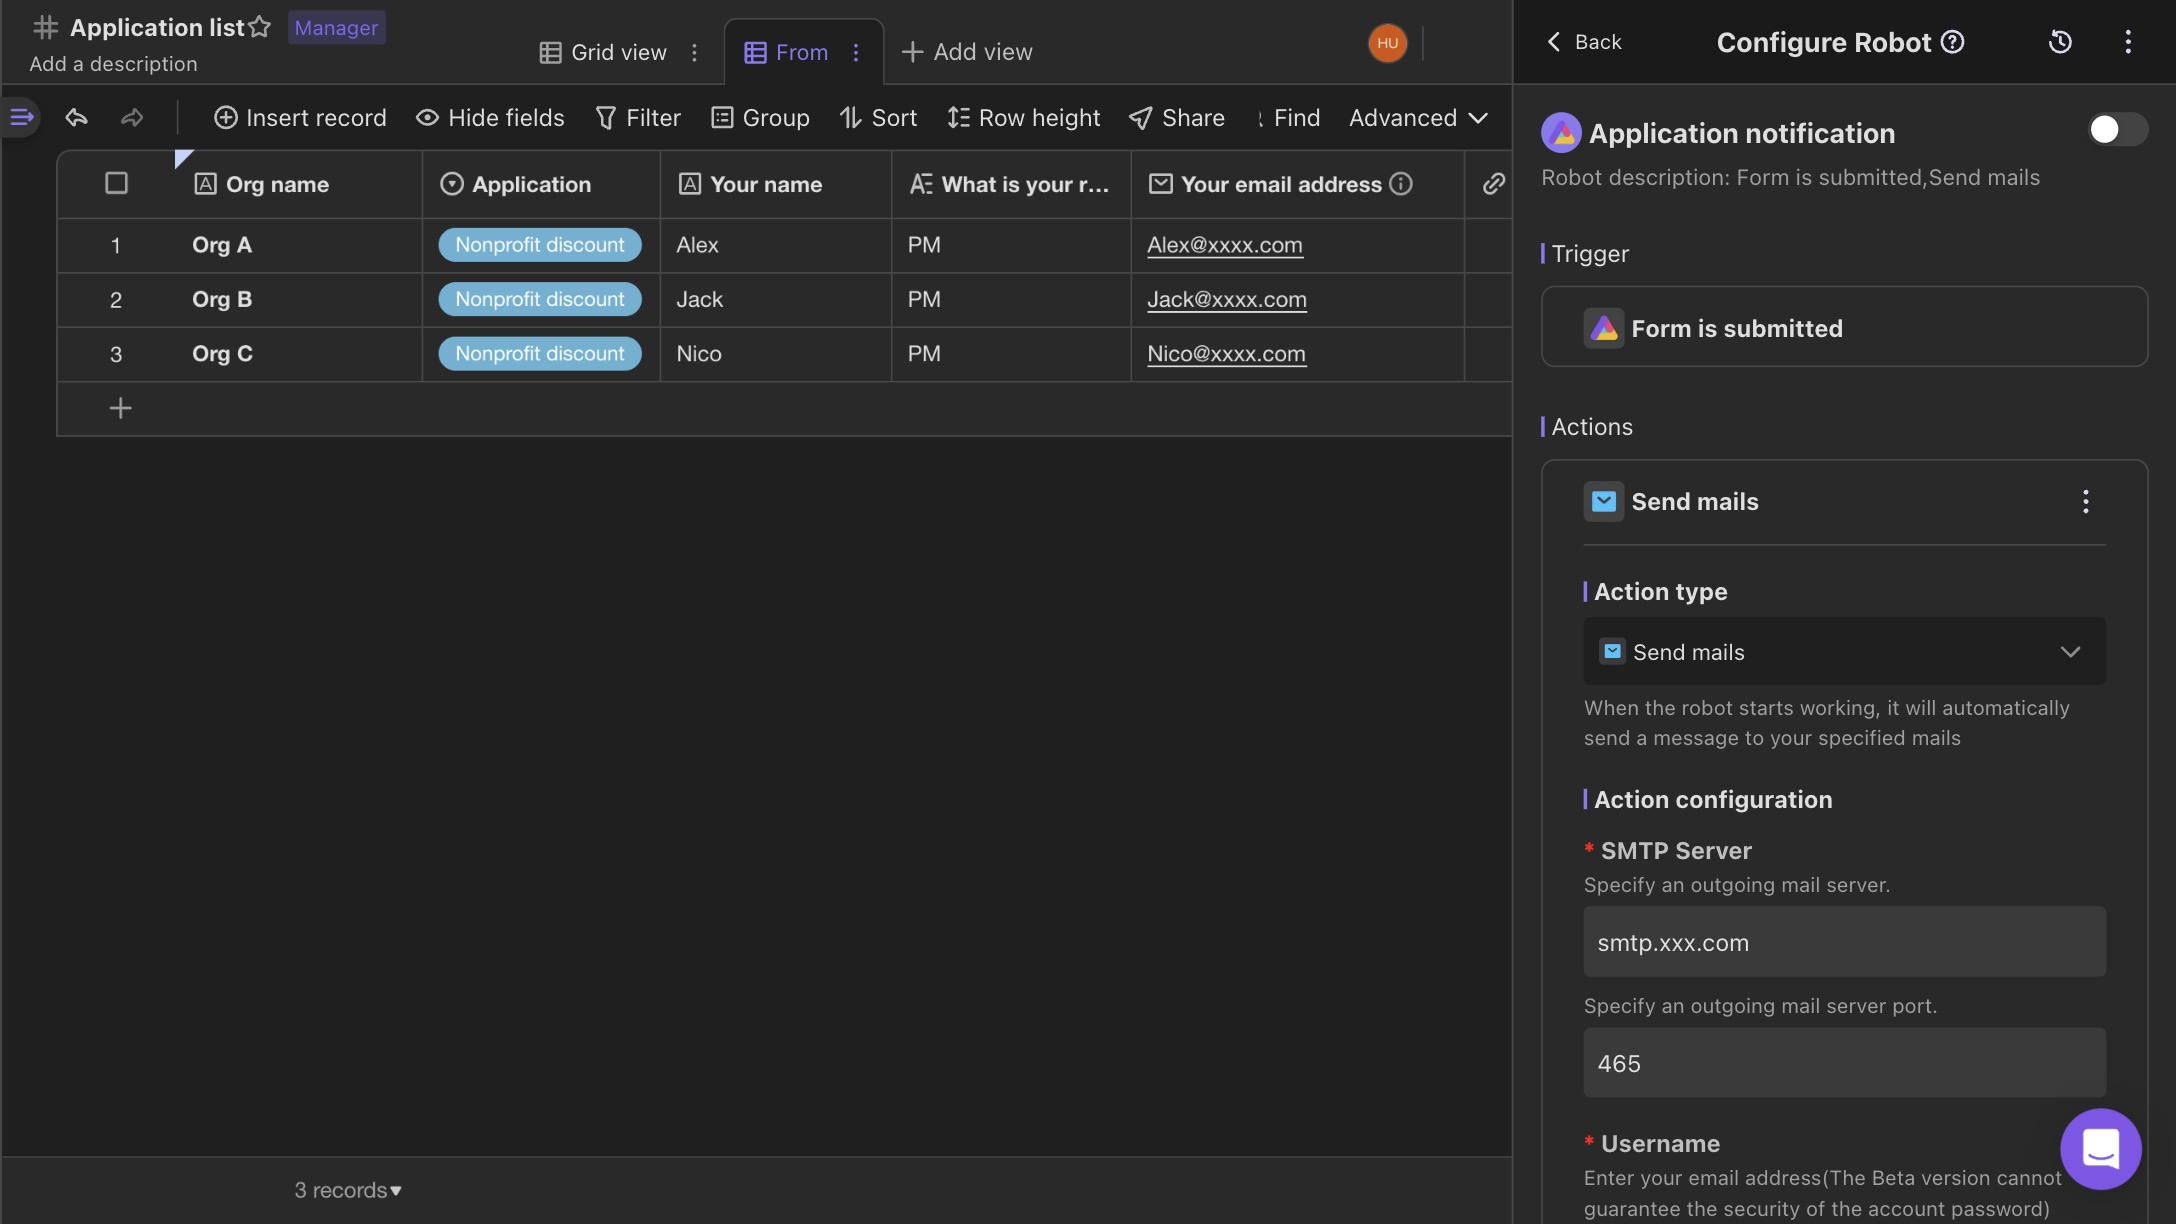Click Configure Robot help question icon
This screenshot has width=2176, height=1224.
pos(1952,42)
